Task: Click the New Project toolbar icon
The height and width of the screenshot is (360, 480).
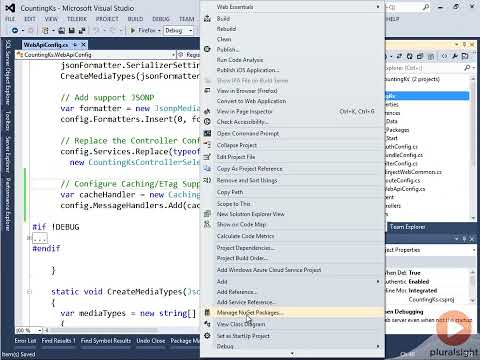Action: (45, 31)
